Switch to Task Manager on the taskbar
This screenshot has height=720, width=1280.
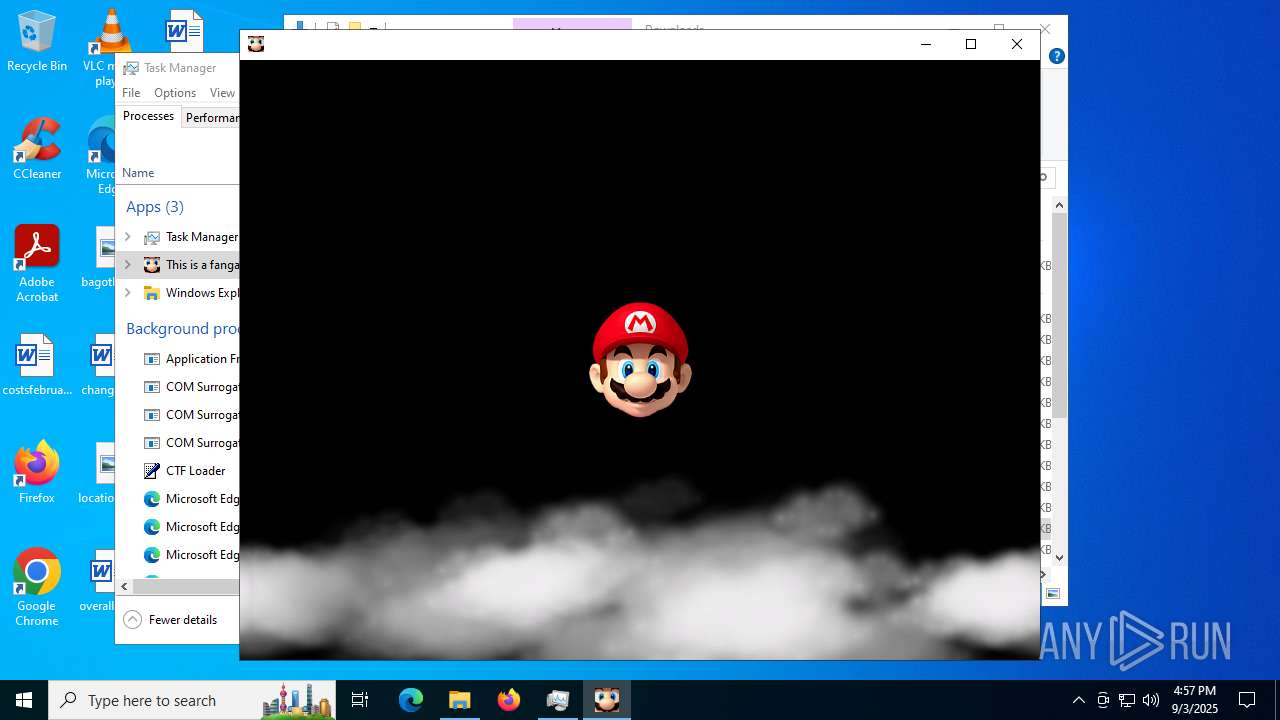coord(558,700)
